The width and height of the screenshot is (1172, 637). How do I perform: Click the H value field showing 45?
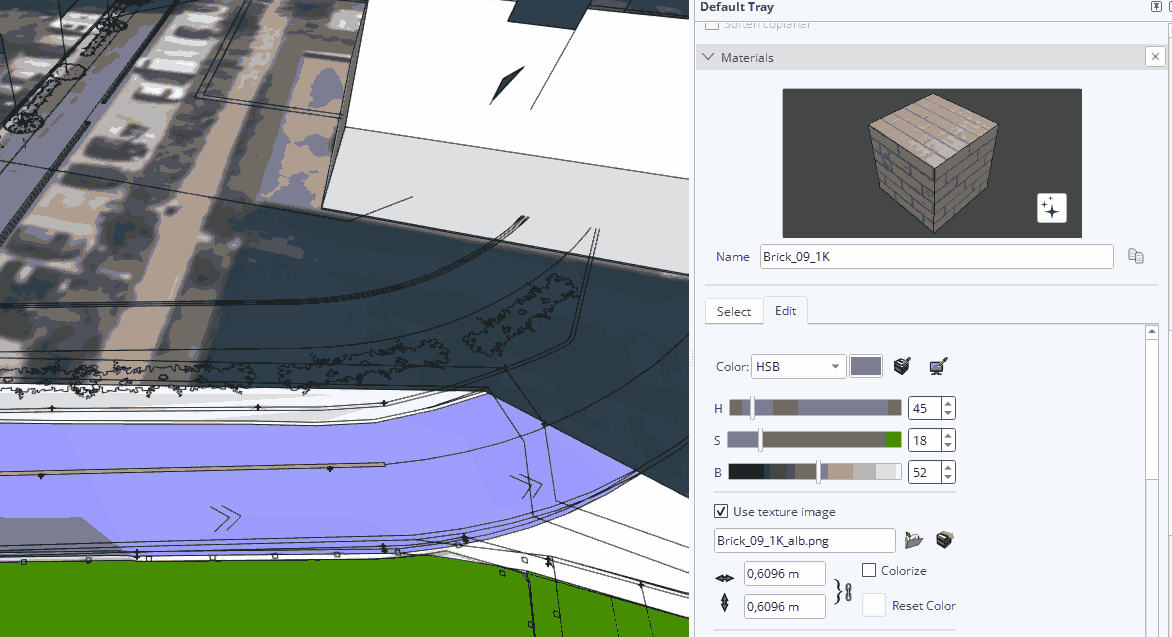tap(925, 408)
